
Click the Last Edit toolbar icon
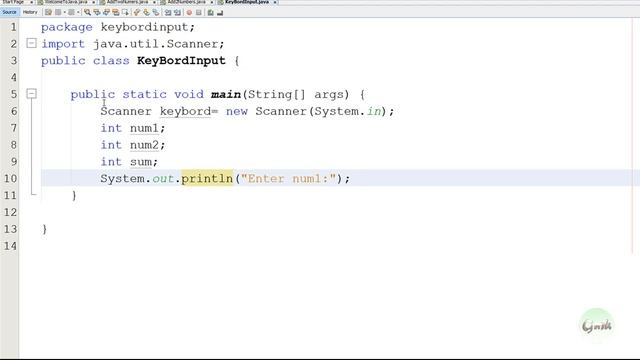coord(48,12)
